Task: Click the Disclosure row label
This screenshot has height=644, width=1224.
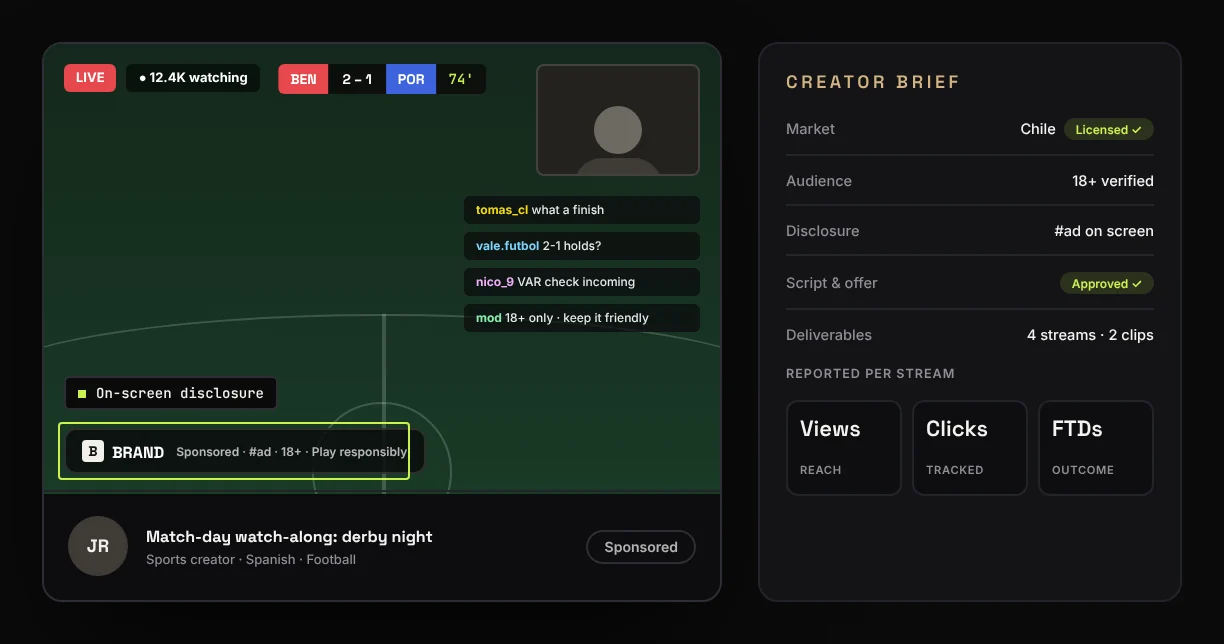Action: [x=822, y=231]
